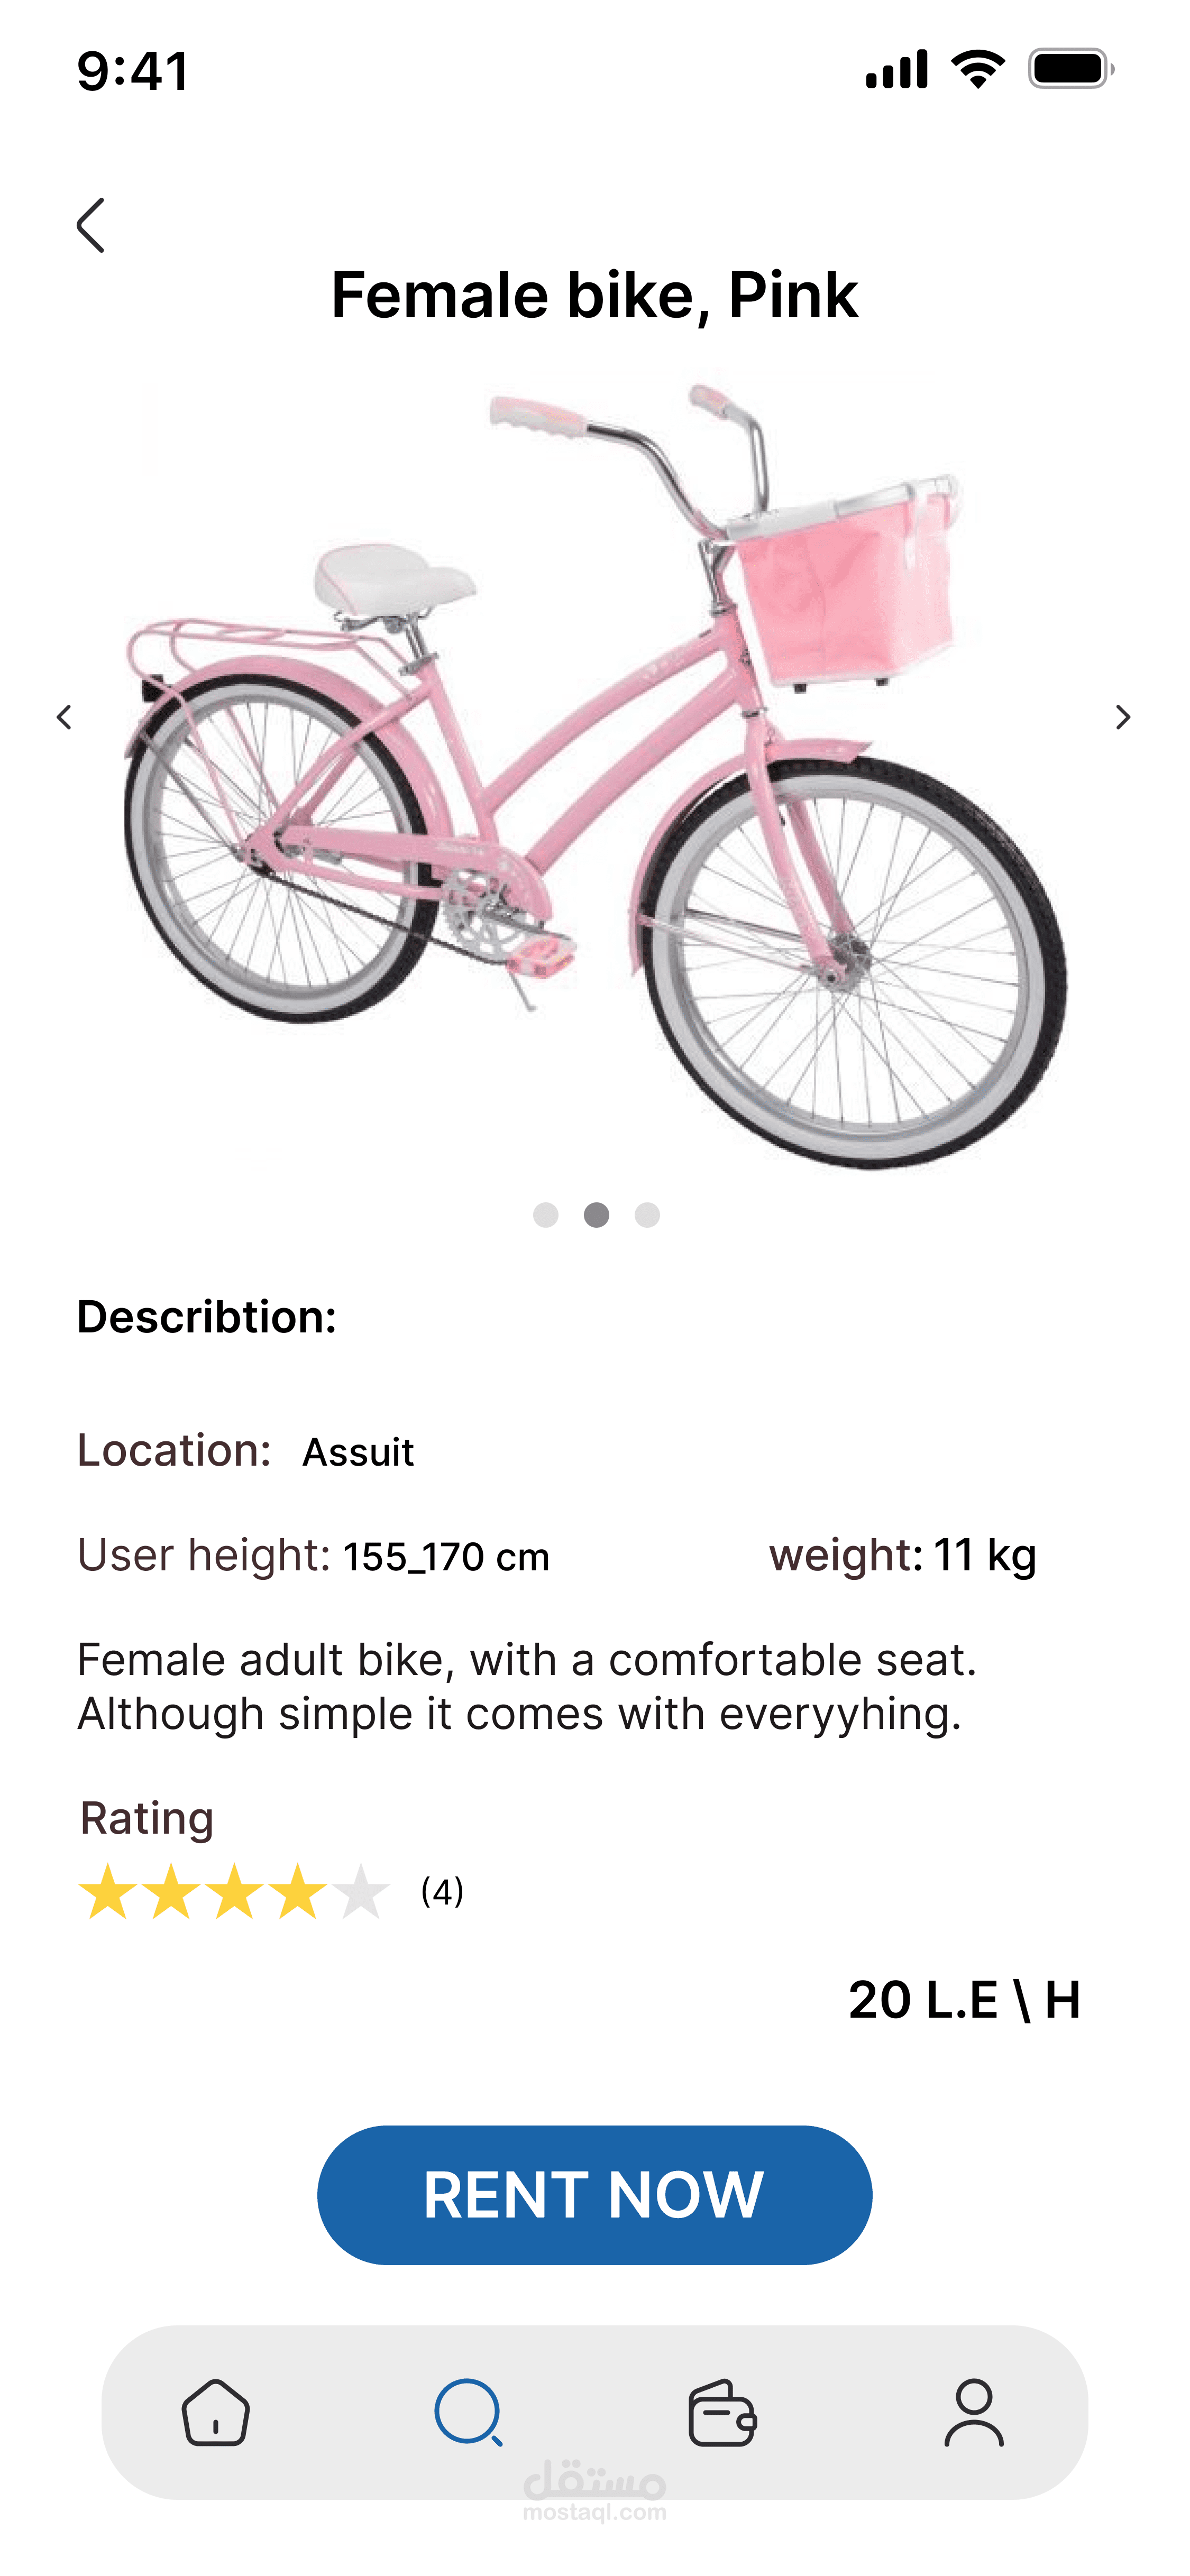Tap the Assuit location text
This screenshot has height=2576, width=1190.
click(x=358, y=1452)
